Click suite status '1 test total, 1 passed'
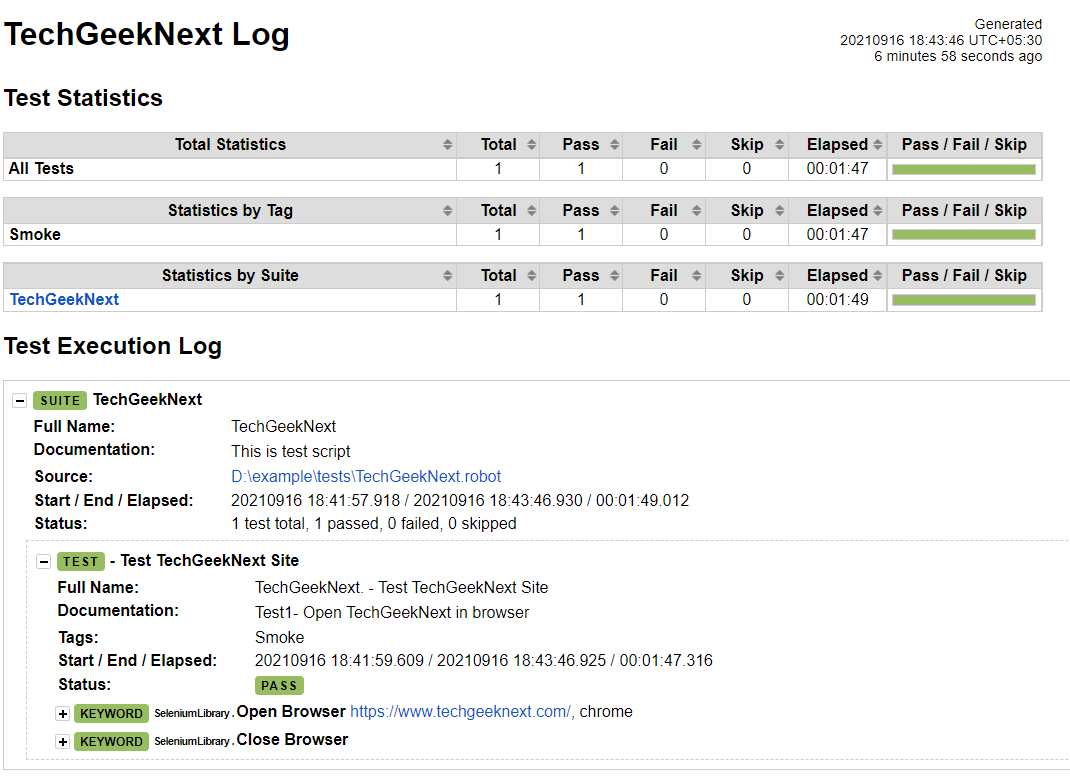The image size is (1070, 777). (x=305, y=524)
